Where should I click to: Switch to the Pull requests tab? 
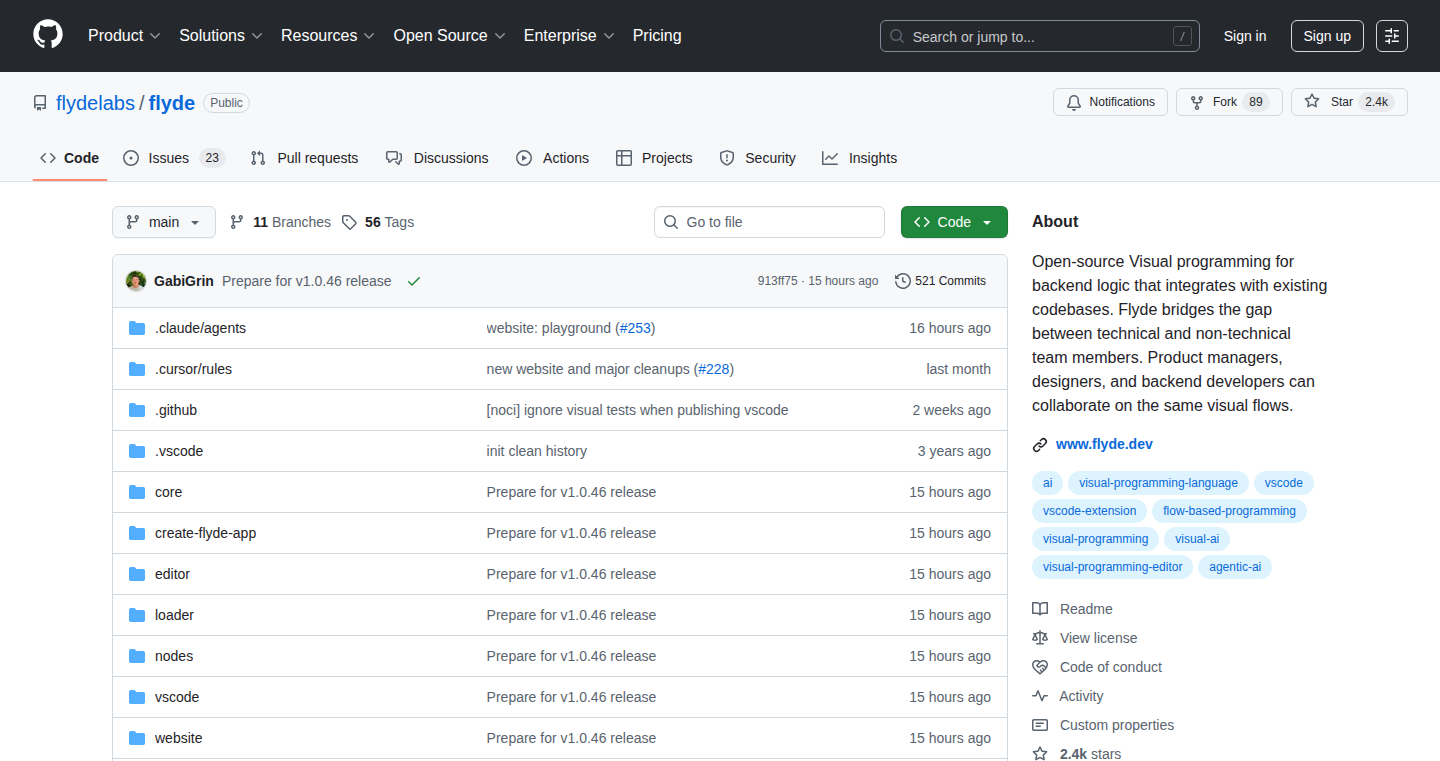[x=304, y=158]
